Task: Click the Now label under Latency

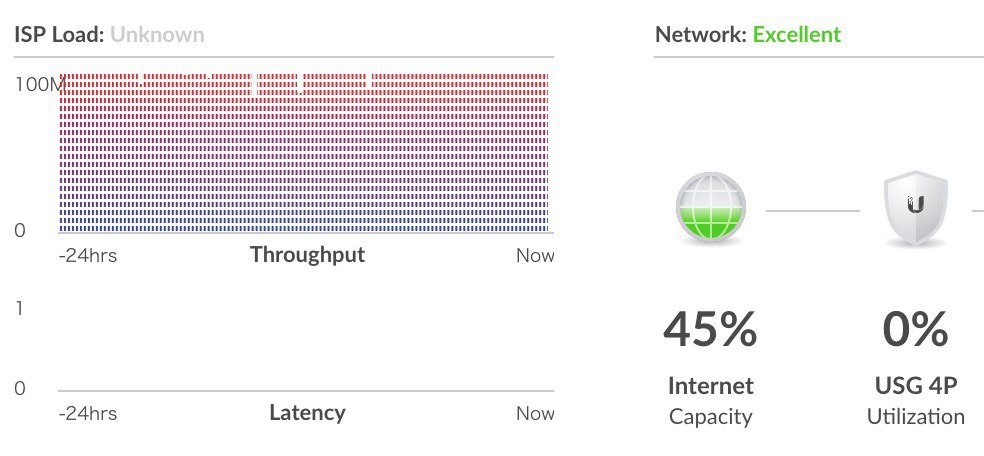Action: [535, 414]
